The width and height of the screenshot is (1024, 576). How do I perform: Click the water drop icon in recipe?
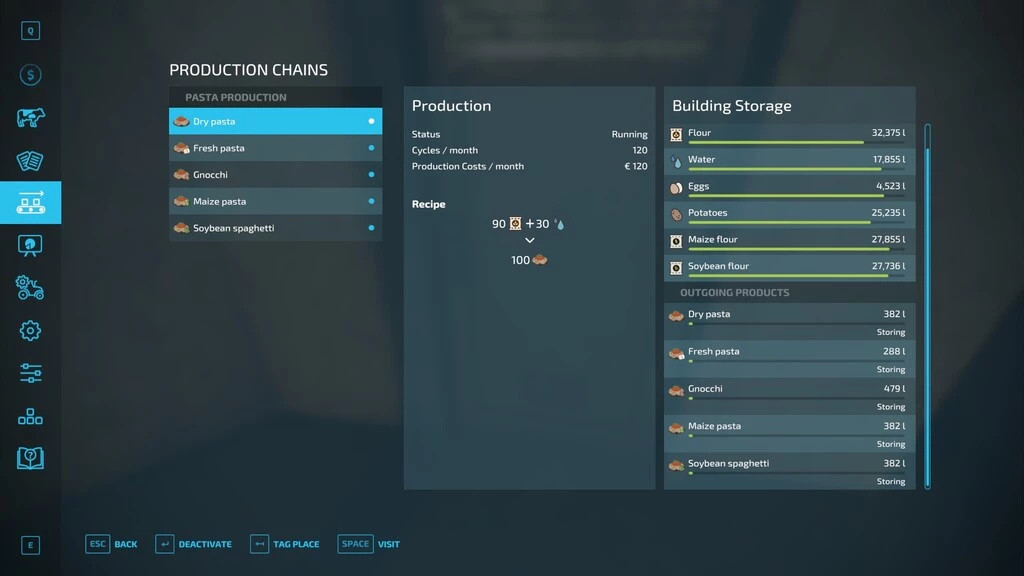pyautogui.click(x=559, y=224)
